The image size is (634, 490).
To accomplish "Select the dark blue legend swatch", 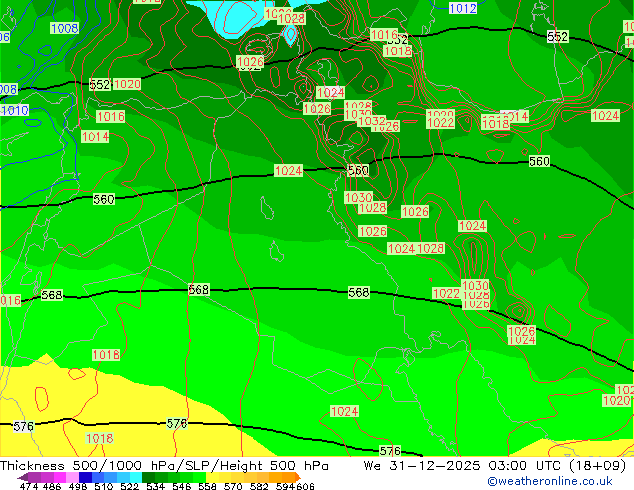I will pos(87,478).
